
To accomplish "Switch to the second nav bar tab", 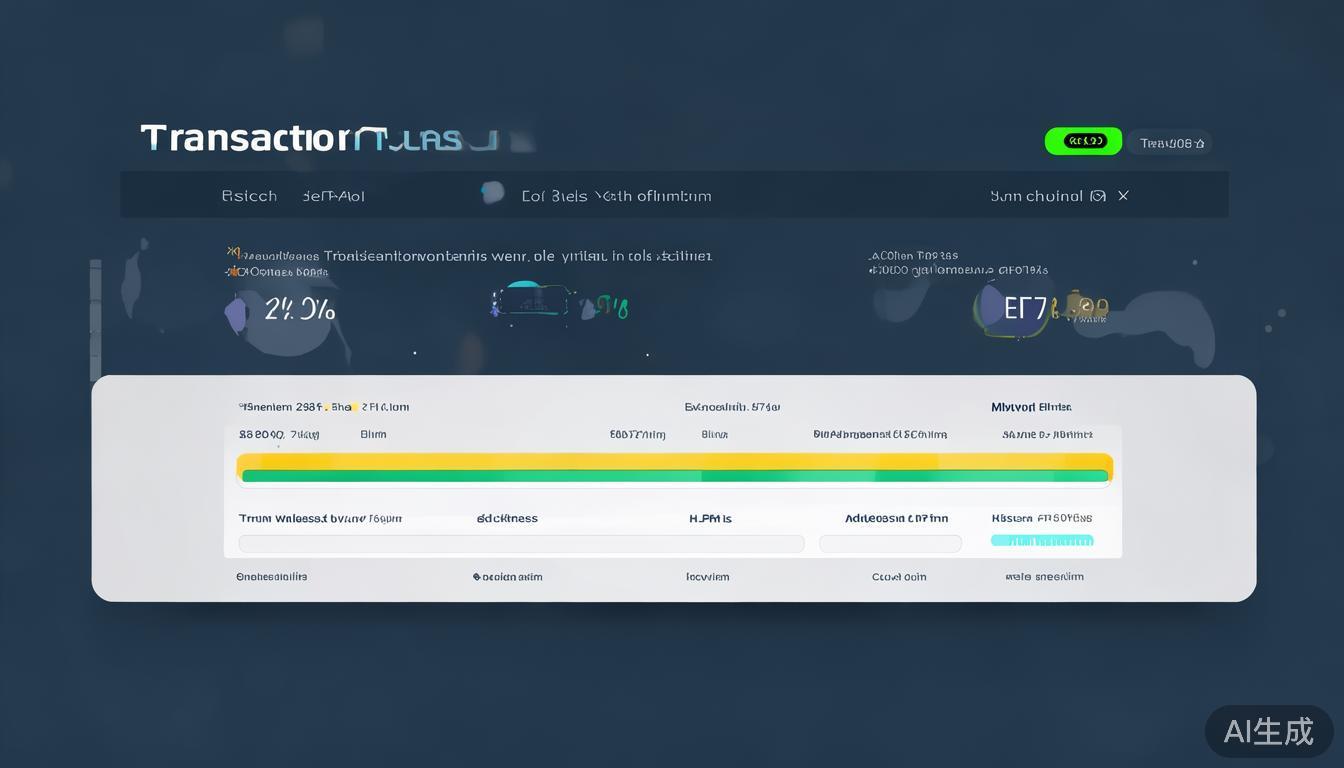I will tap(333, 196).
